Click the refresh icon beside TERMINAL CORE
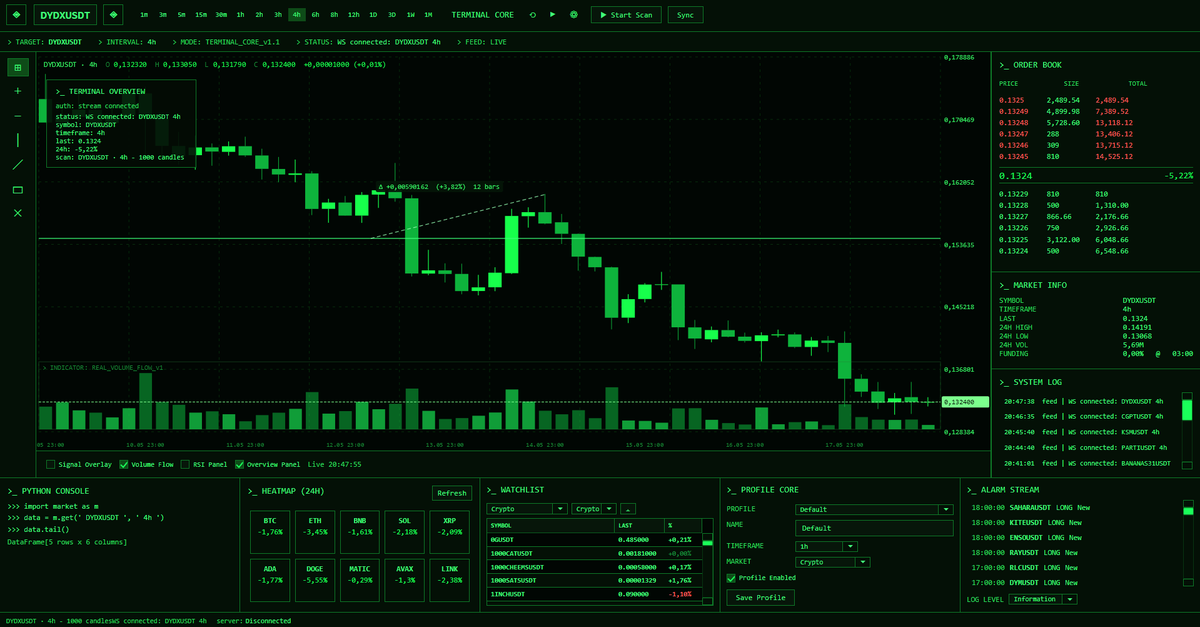This screenshot has height=627, width=1200. click(532, 15)
